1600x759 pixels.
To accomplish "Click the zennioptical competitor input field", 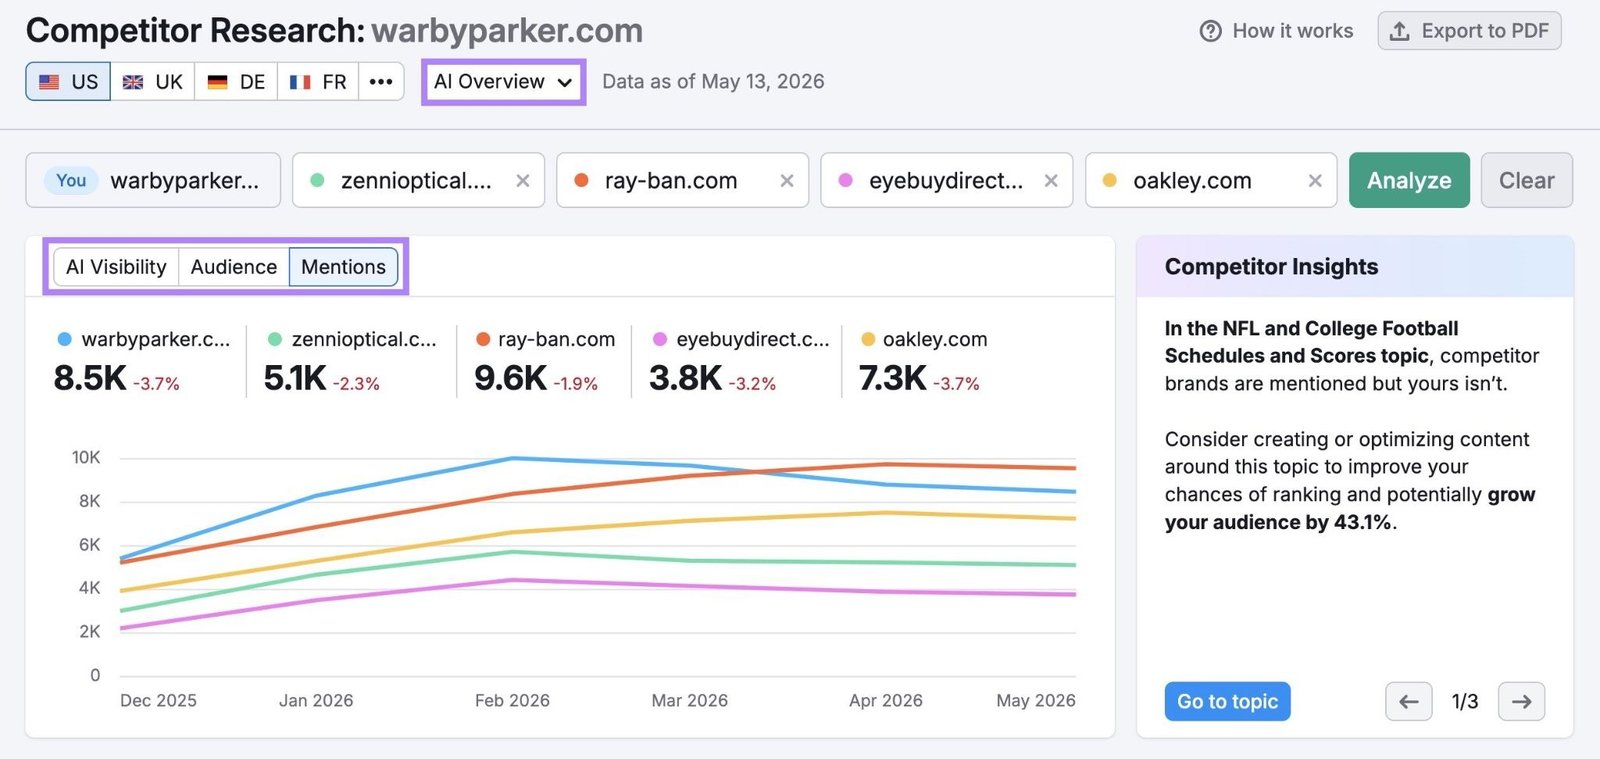I will click(x=418, y=180).
